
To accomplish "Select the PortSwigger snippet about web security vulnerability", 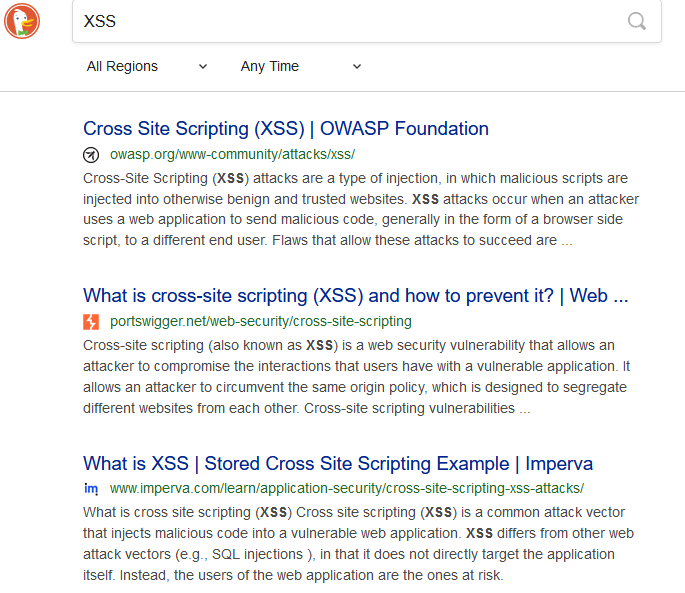I will click(356, 377).
